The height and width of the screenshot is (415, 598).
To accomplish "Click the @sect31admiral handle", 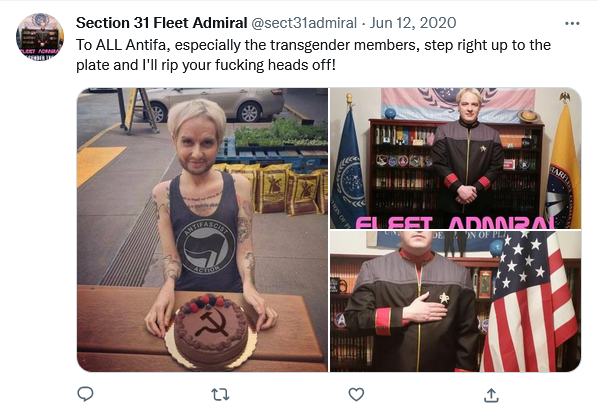I will click(304, 23).
